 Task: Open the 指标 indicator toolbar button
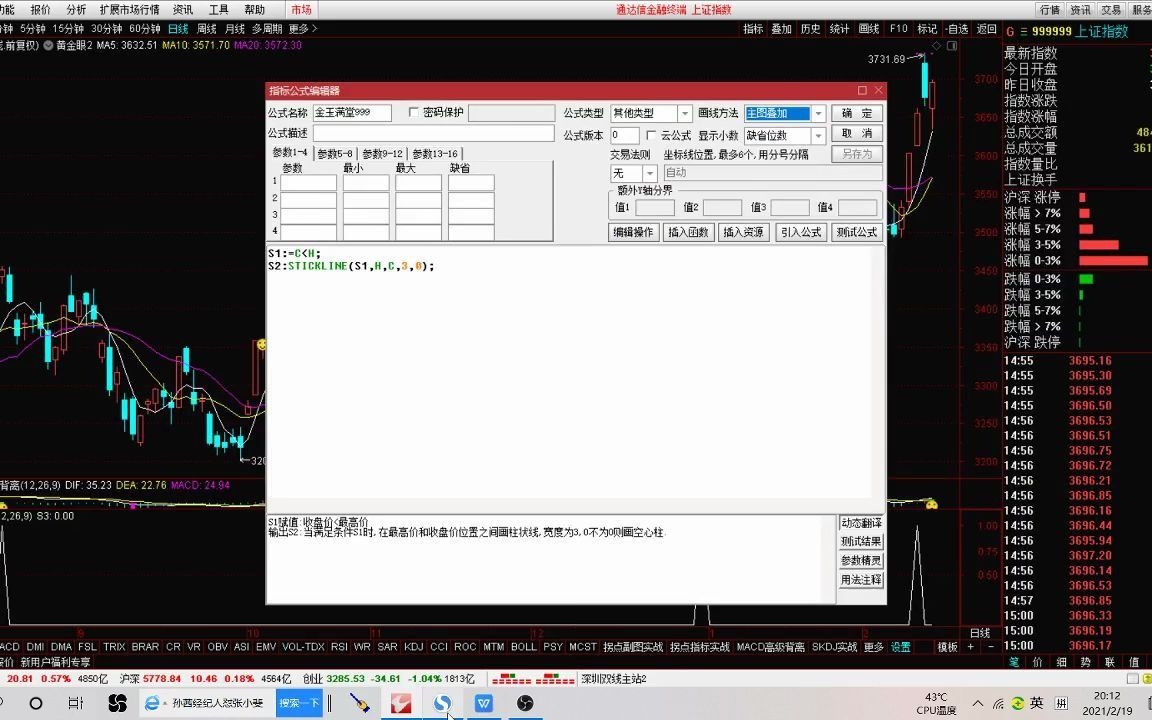coord(753,31)
